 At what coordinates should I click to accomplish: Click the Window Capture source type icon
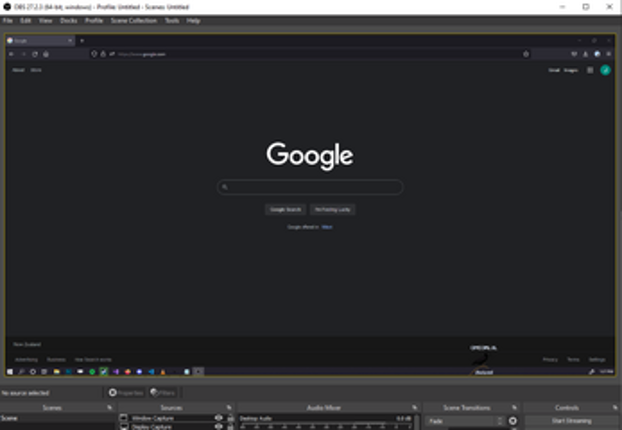coord(124,418)
